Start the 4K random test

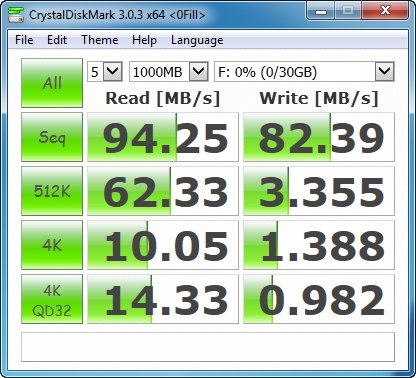pyautogui.click(x=52, y=245)
